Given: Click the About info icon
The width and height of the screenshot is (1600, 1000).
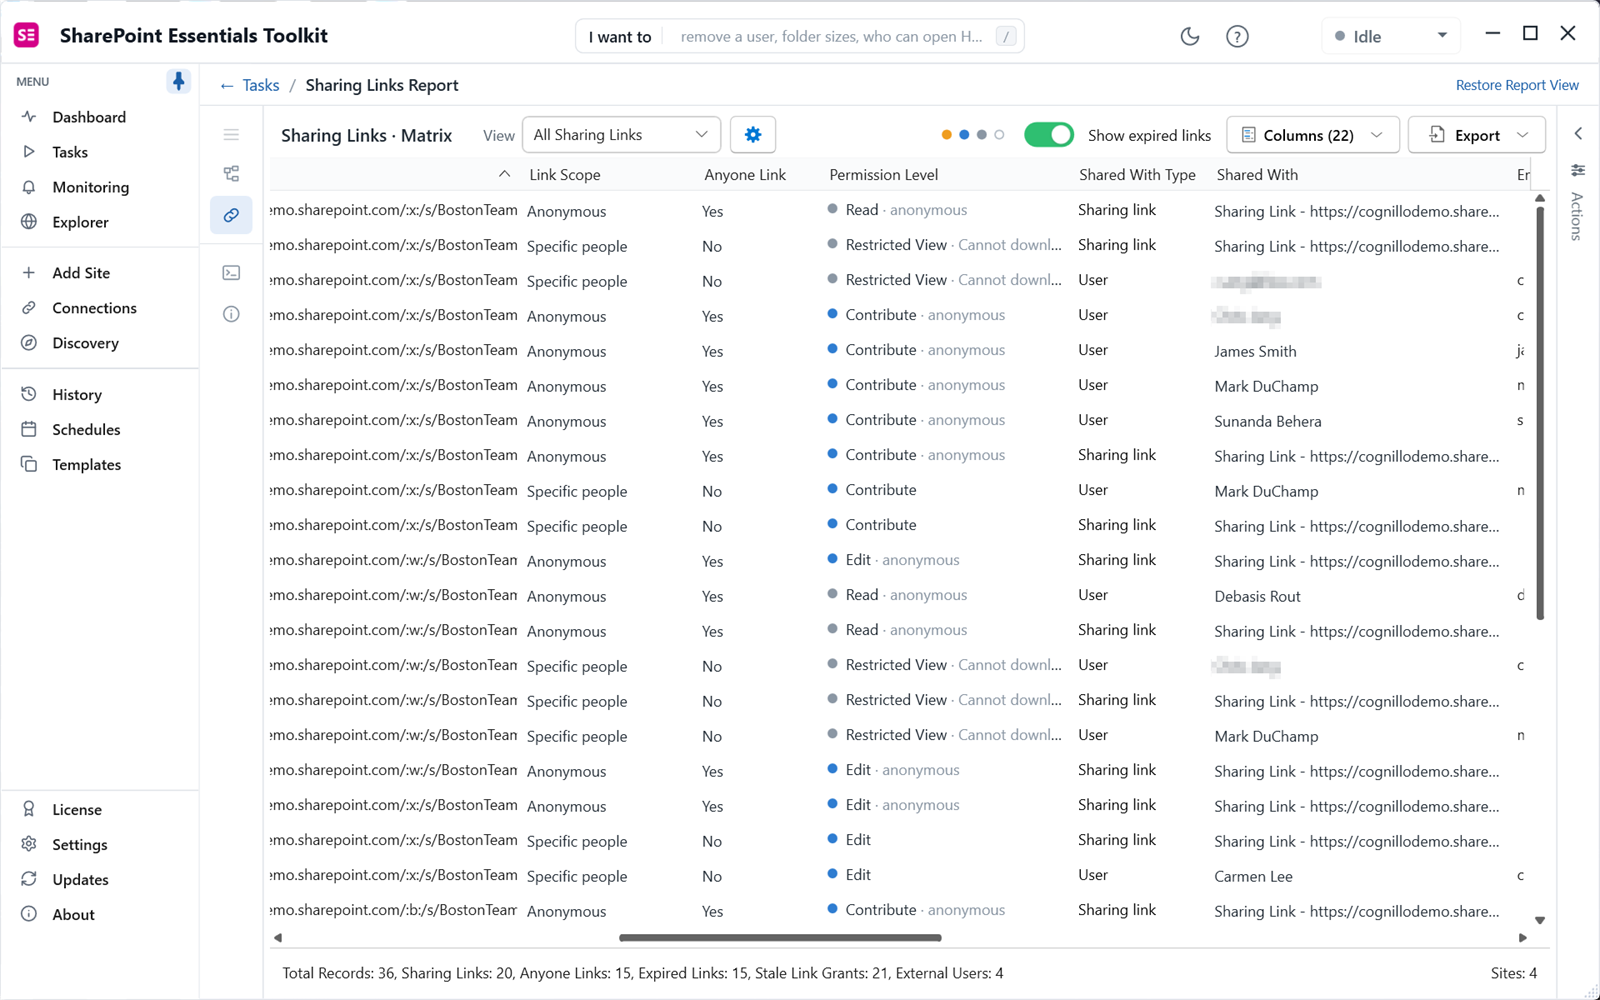Looking at the screenshot, I should [x=29, y=914].
